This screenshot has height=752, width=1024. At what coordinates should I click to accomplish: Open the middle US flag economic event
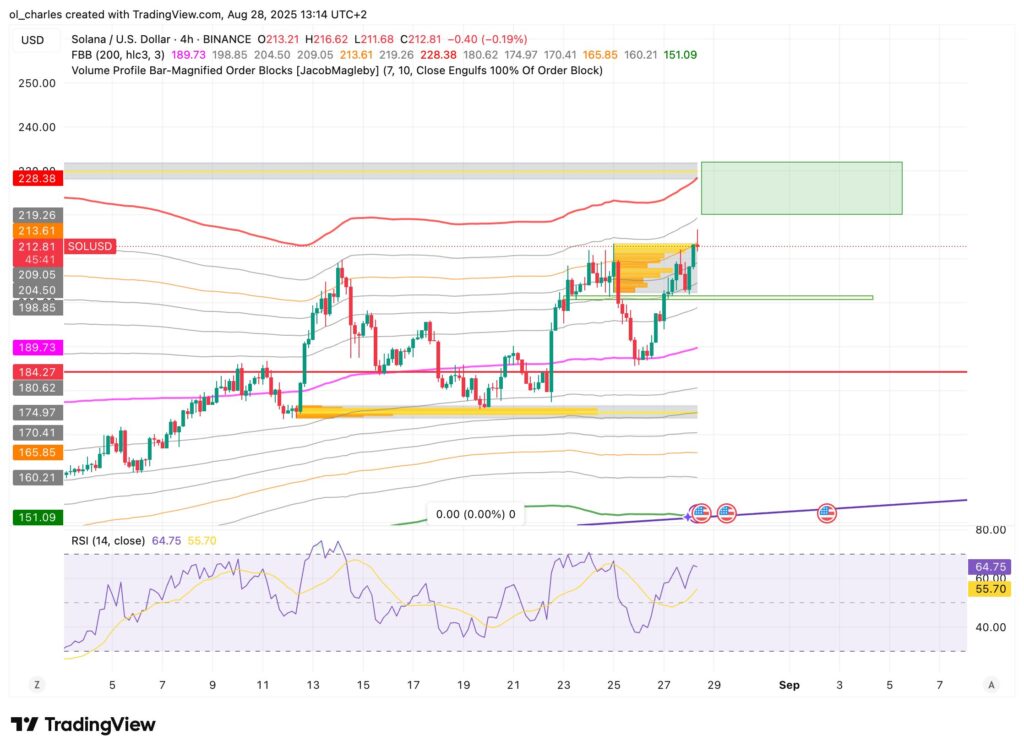click(x=727, y=513)
